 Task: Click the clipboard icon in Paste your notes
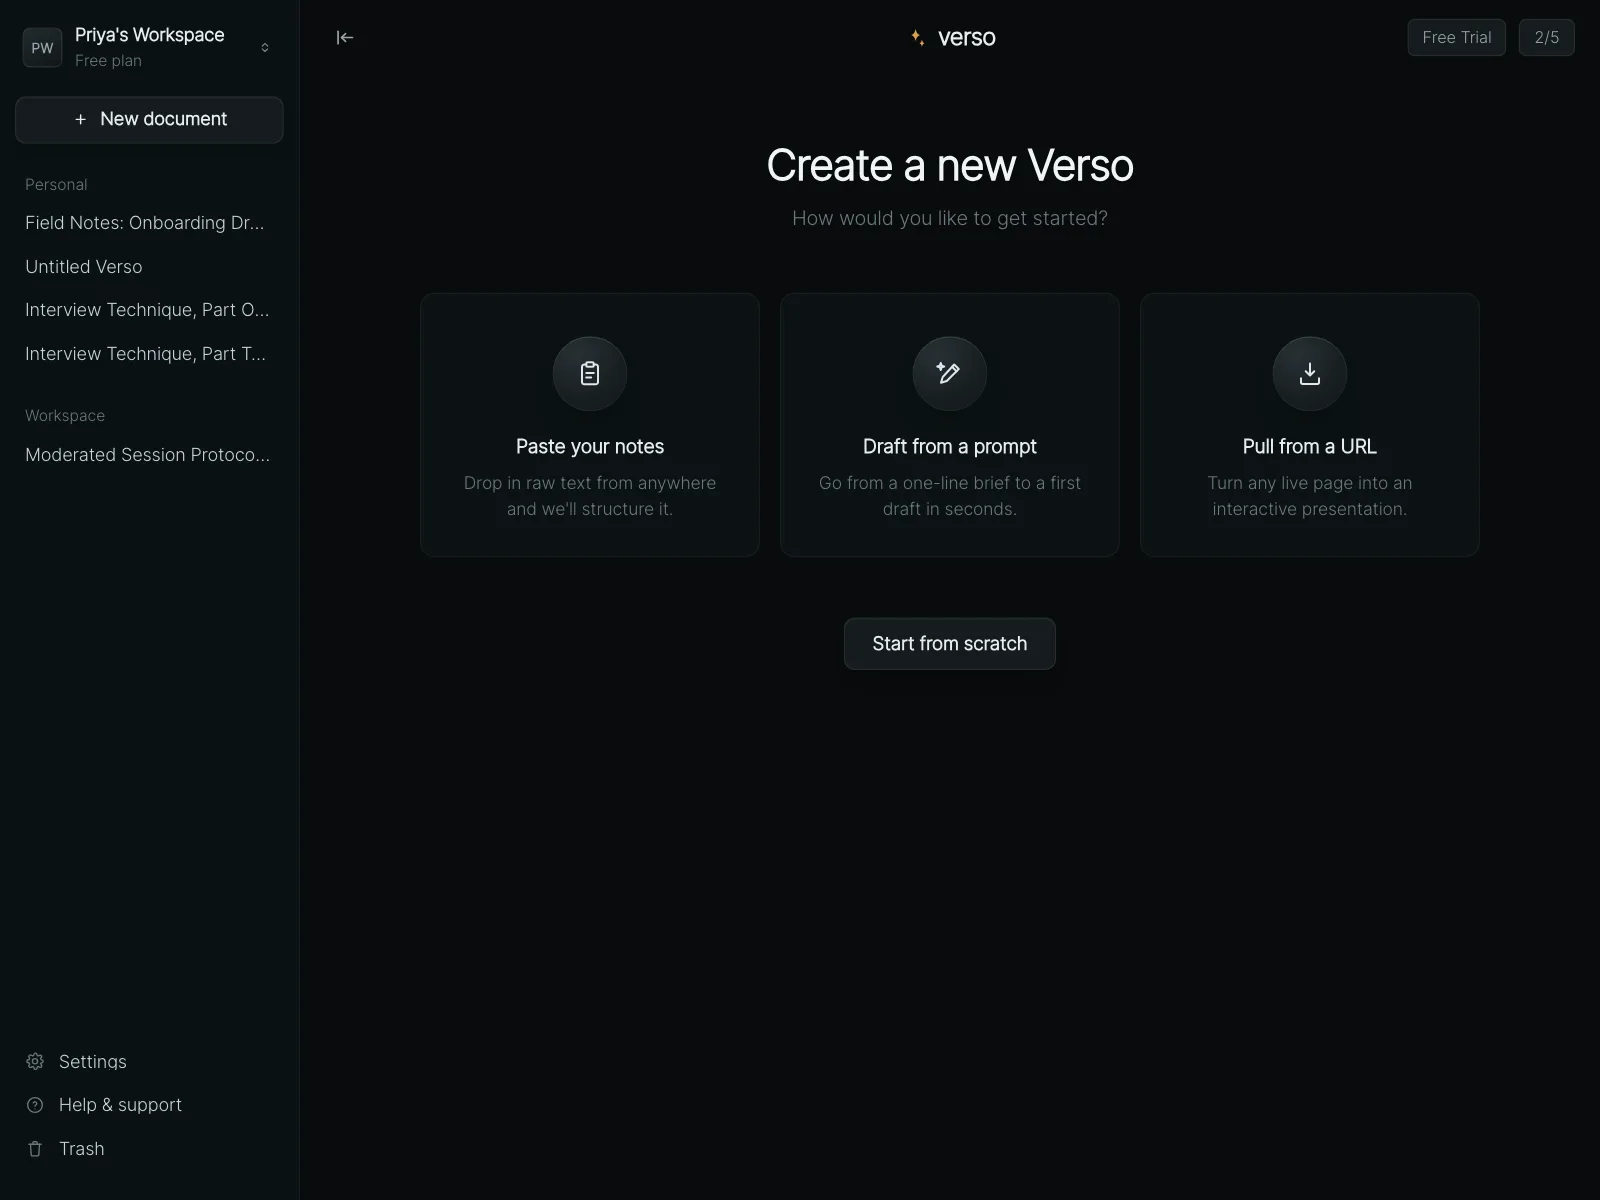(590, 373)
